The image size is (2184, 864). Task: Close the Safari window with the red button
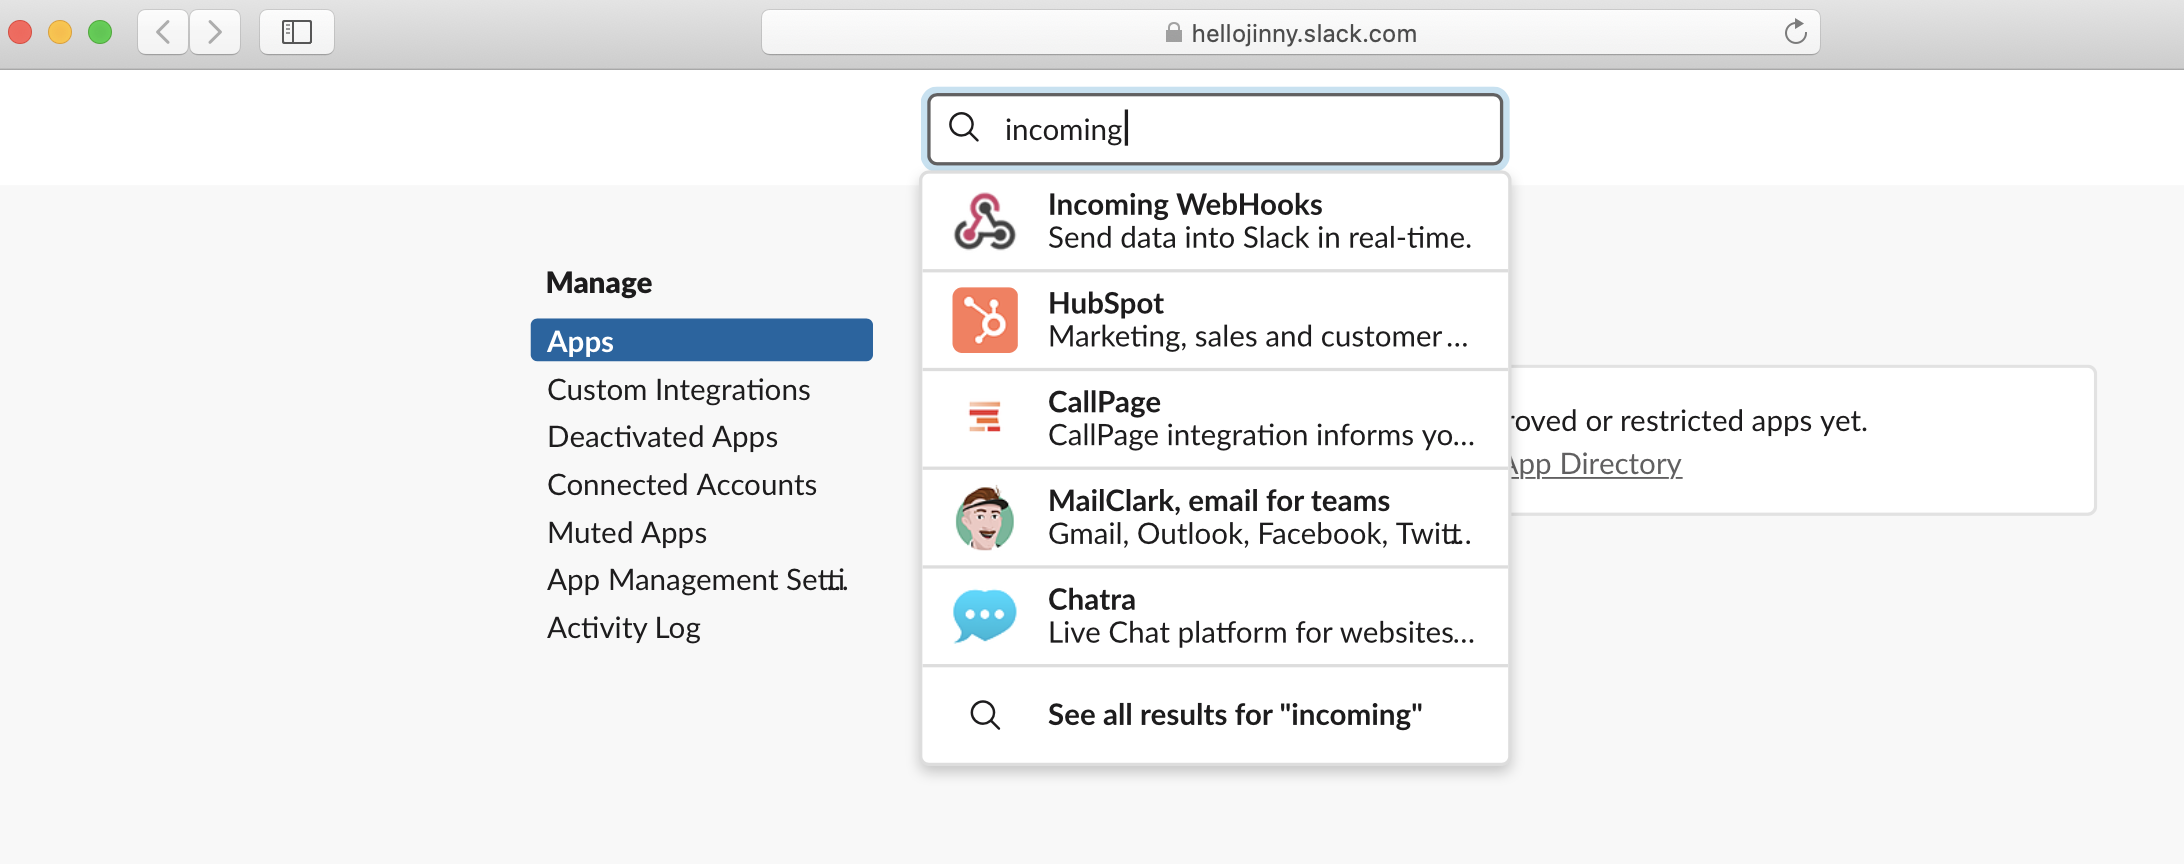click(x=20, y=32)
